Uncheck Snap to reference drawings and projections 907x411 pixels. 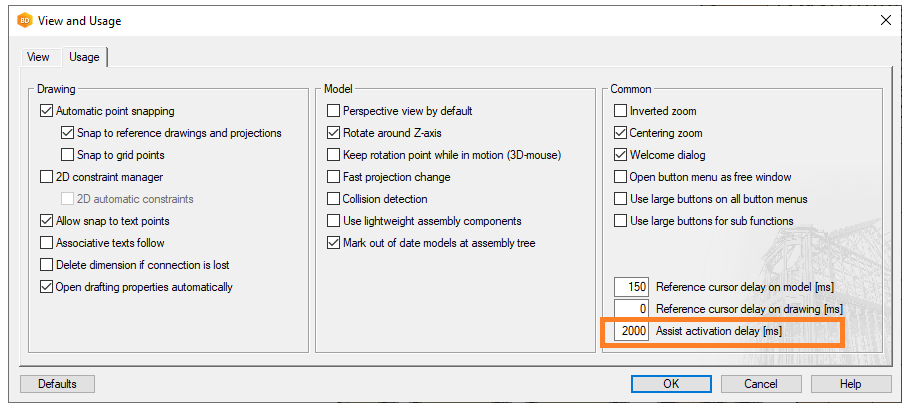[68, 133]
